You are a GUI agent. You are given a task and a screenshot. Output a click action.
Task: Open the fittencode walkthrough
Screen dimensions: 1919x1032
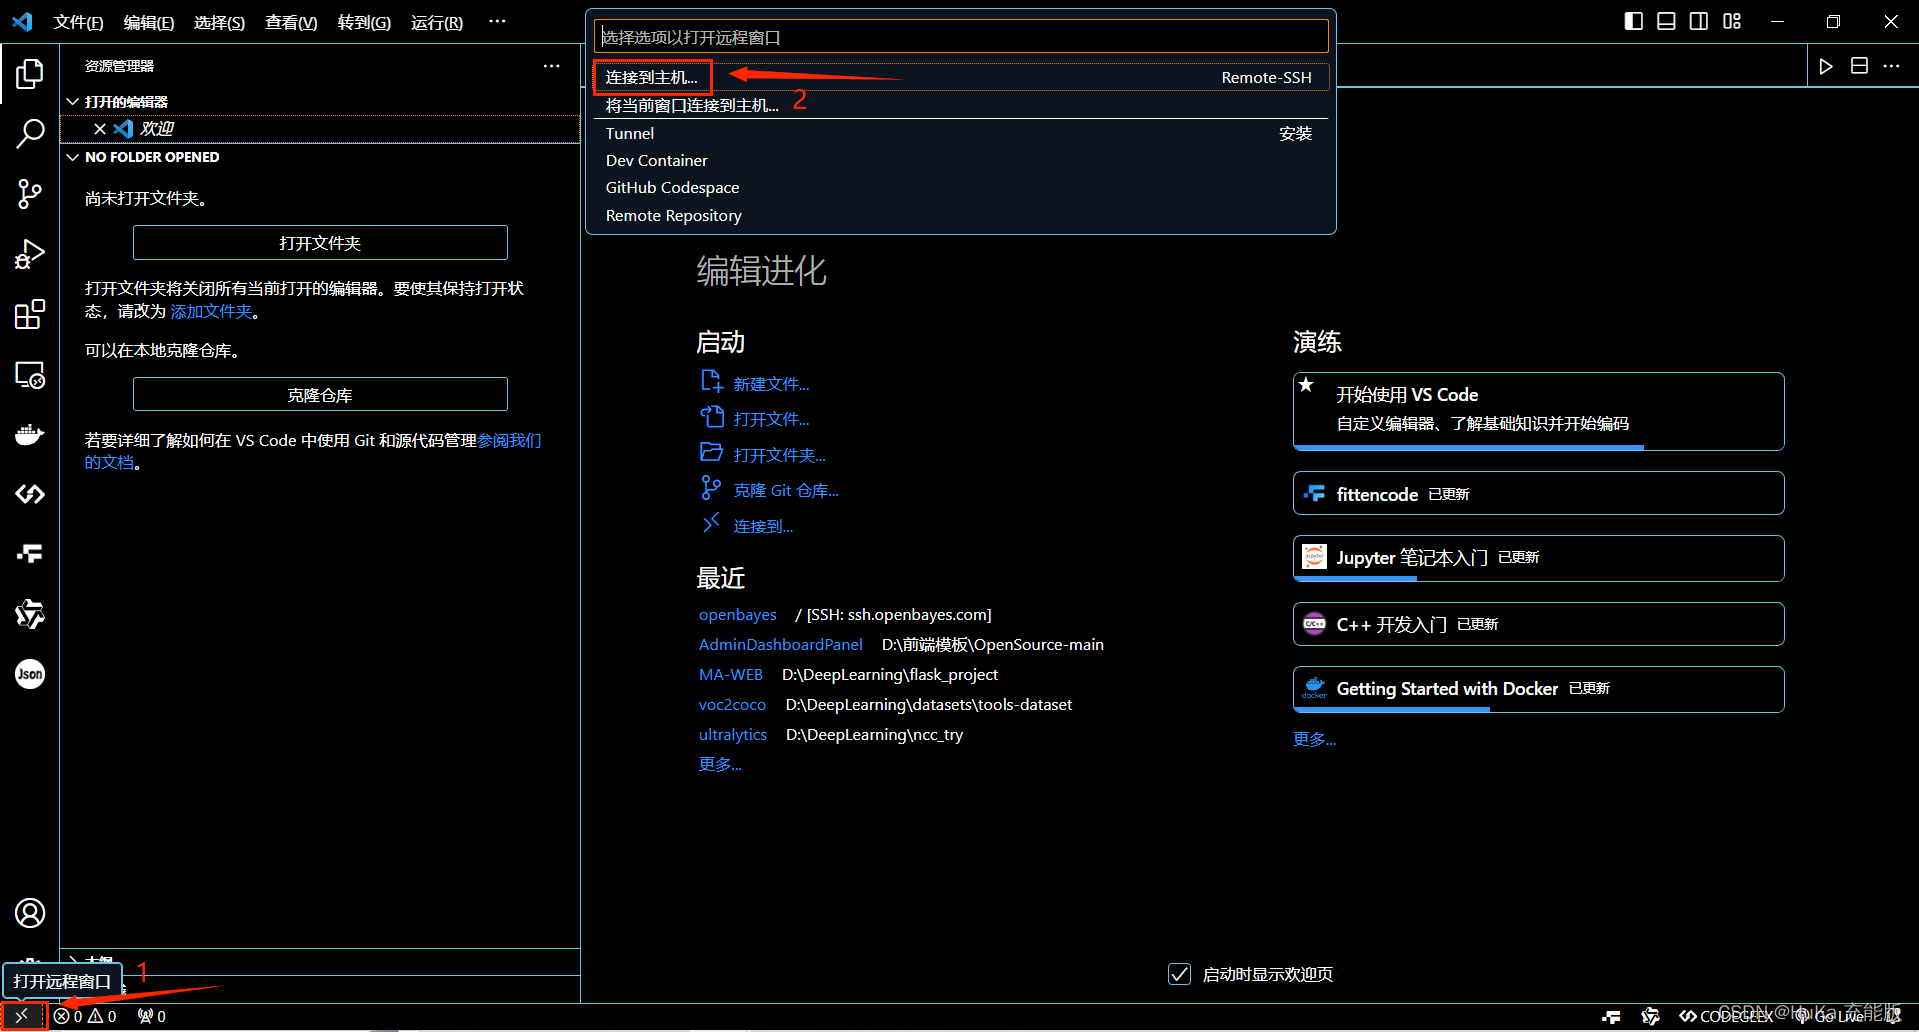tap(1538, 493)
